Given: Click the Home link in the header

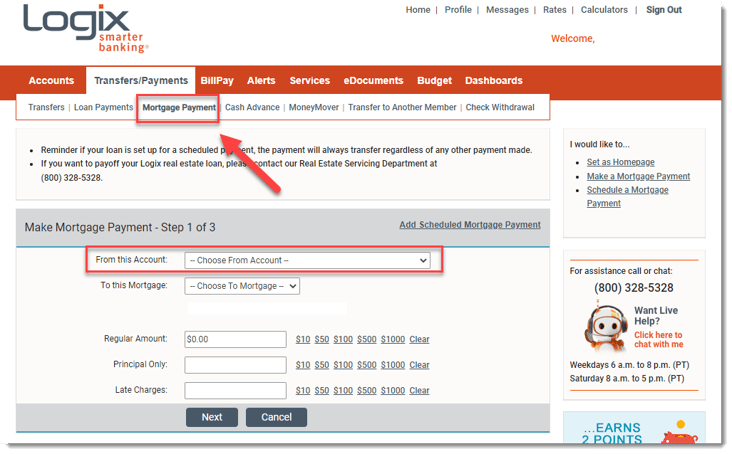Looking at the screenshot, I should (418, 10).
